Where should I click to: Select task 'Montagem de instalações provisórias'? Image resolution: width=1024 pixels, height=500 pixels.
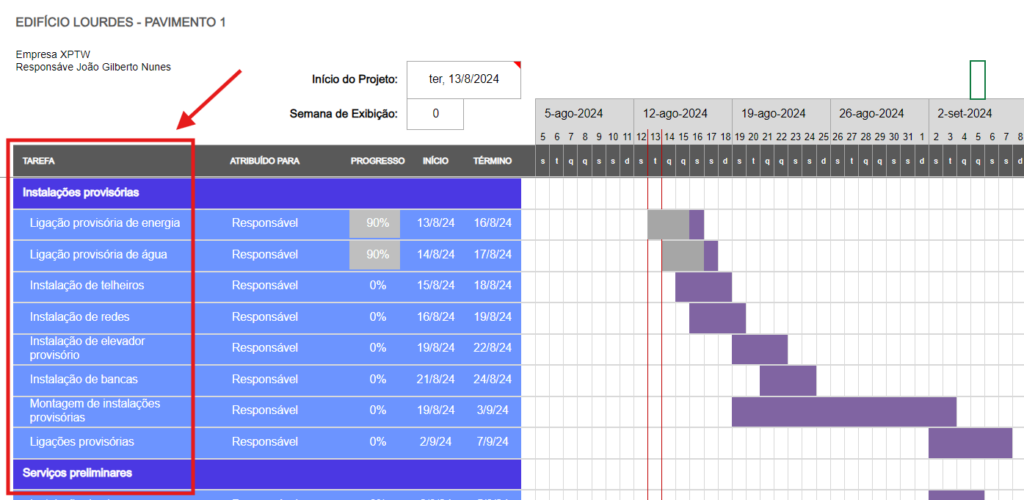point(95,411)
